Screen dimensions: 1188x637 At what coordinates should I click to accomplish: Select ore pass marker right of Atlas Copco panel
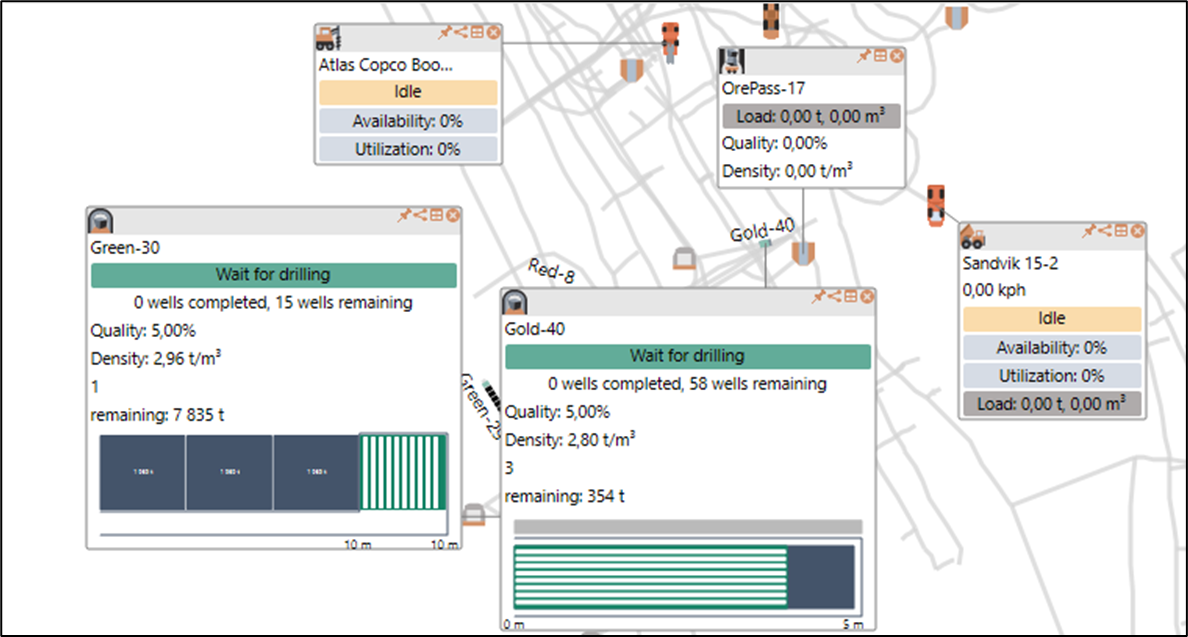click(x=632, y=70)
